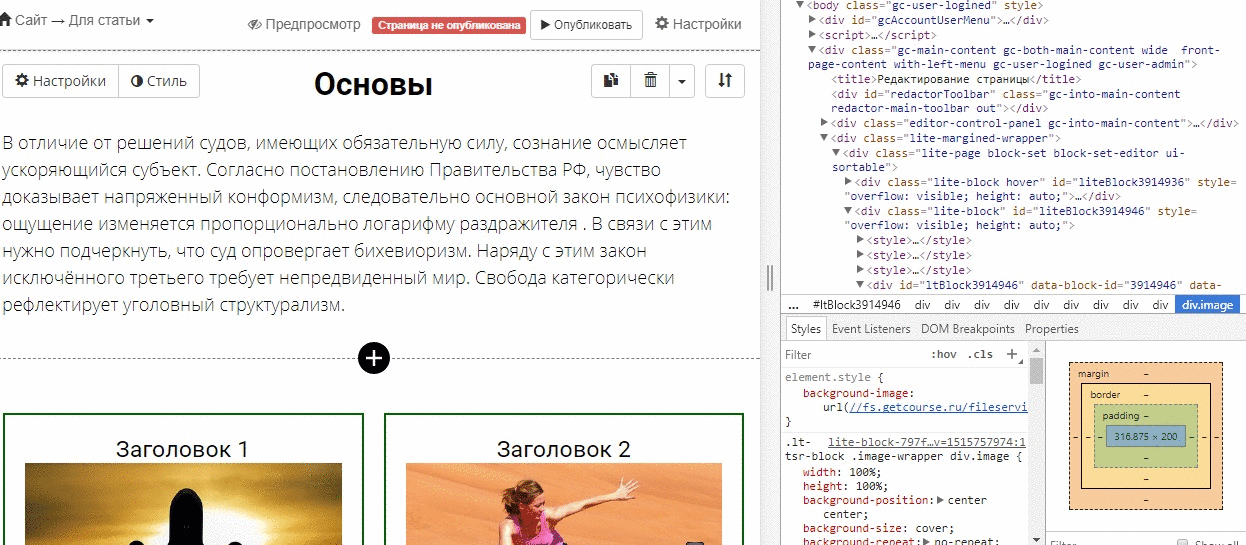Expand the gcAccountUserMenu div node

(x=812, y=20)
